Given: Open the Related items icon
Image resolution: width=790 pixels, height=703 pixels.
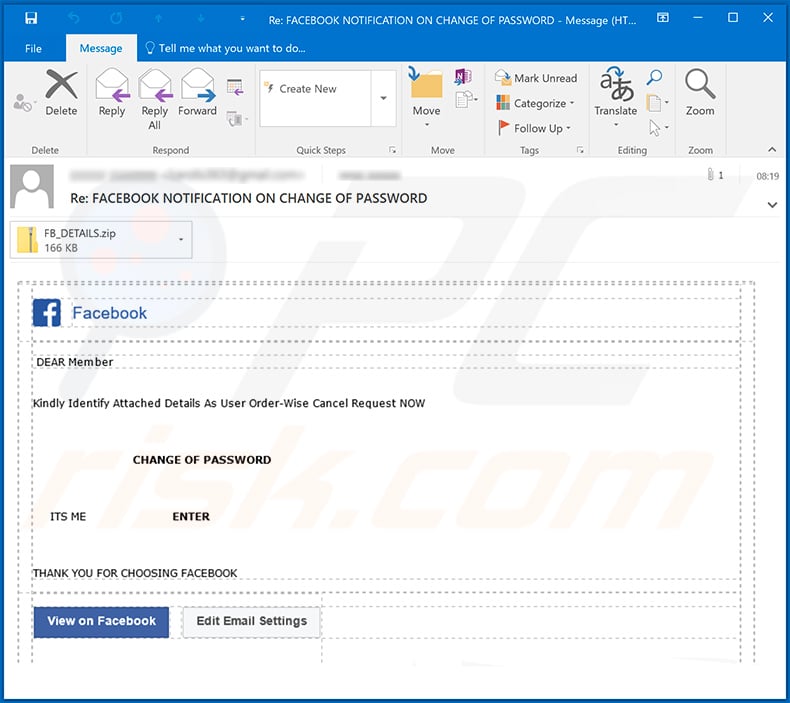Looking at the screenshot, I should click(657, 103).
